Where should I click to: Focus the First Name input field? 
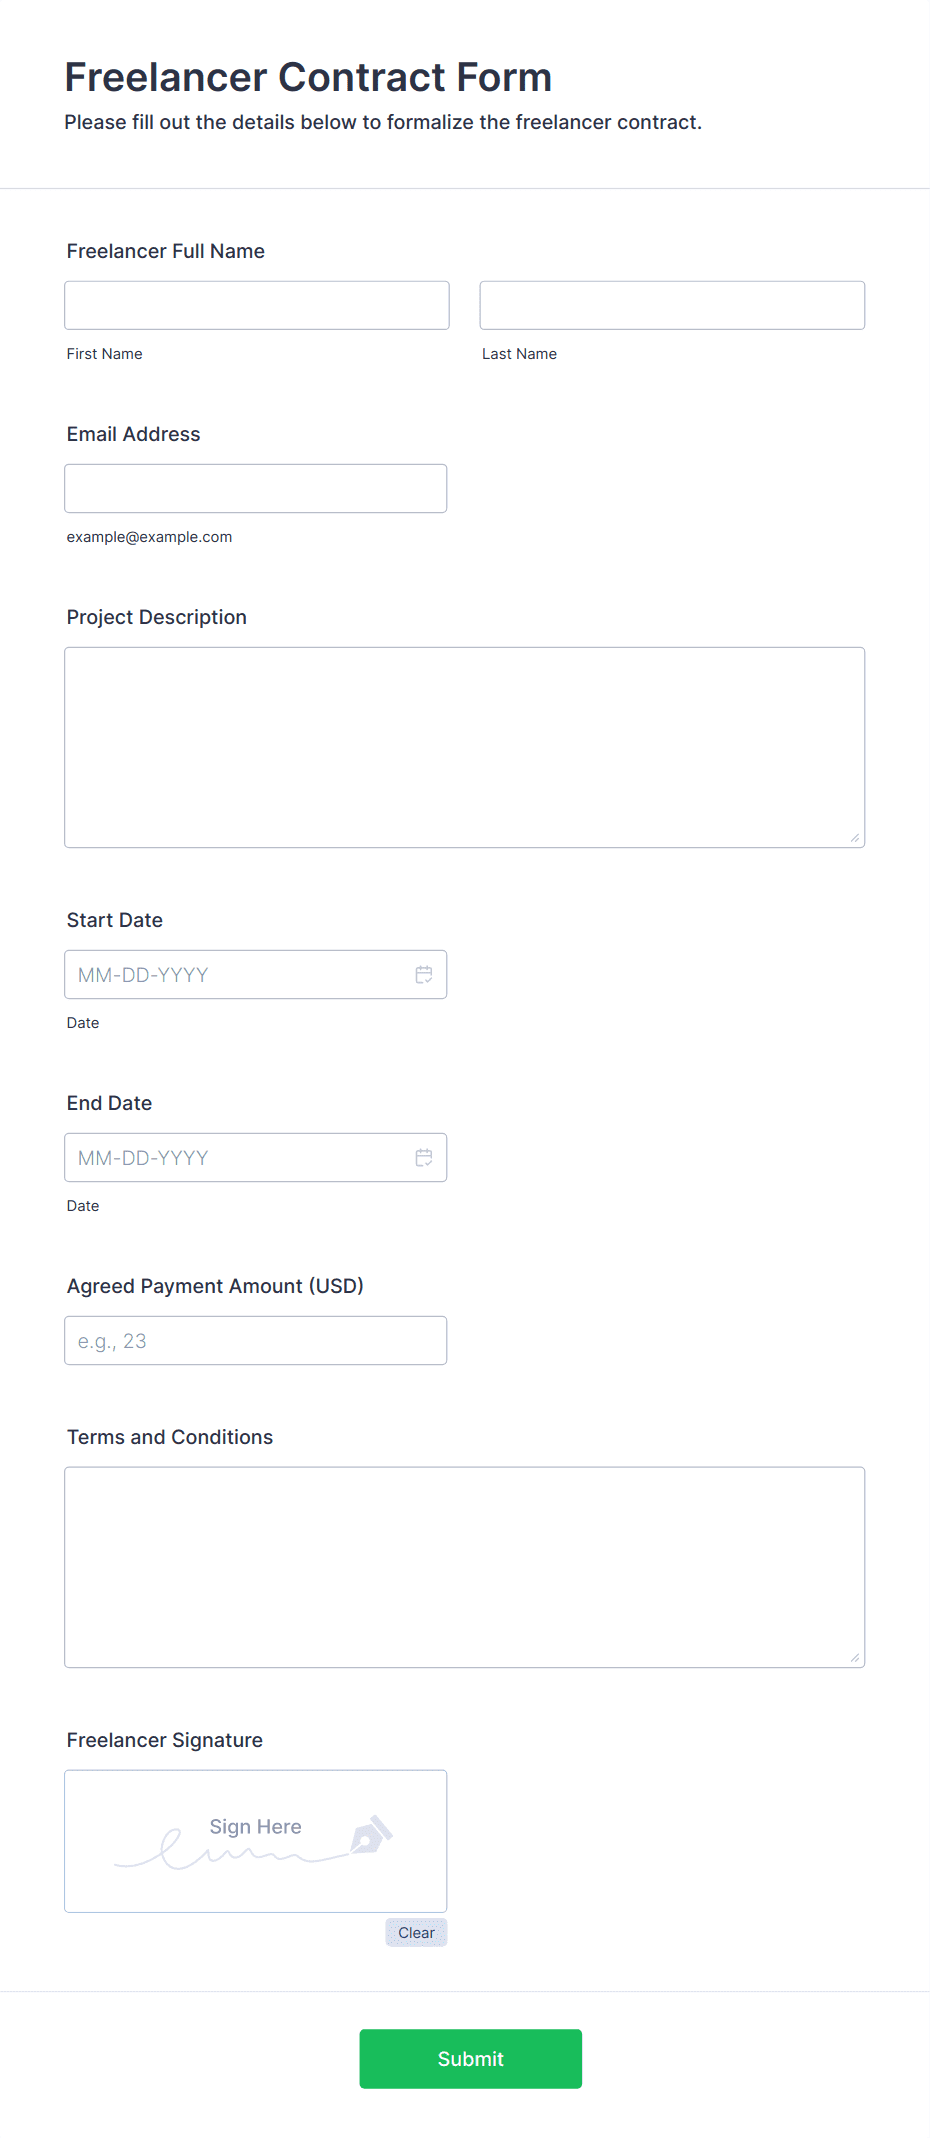coord(257,305)
